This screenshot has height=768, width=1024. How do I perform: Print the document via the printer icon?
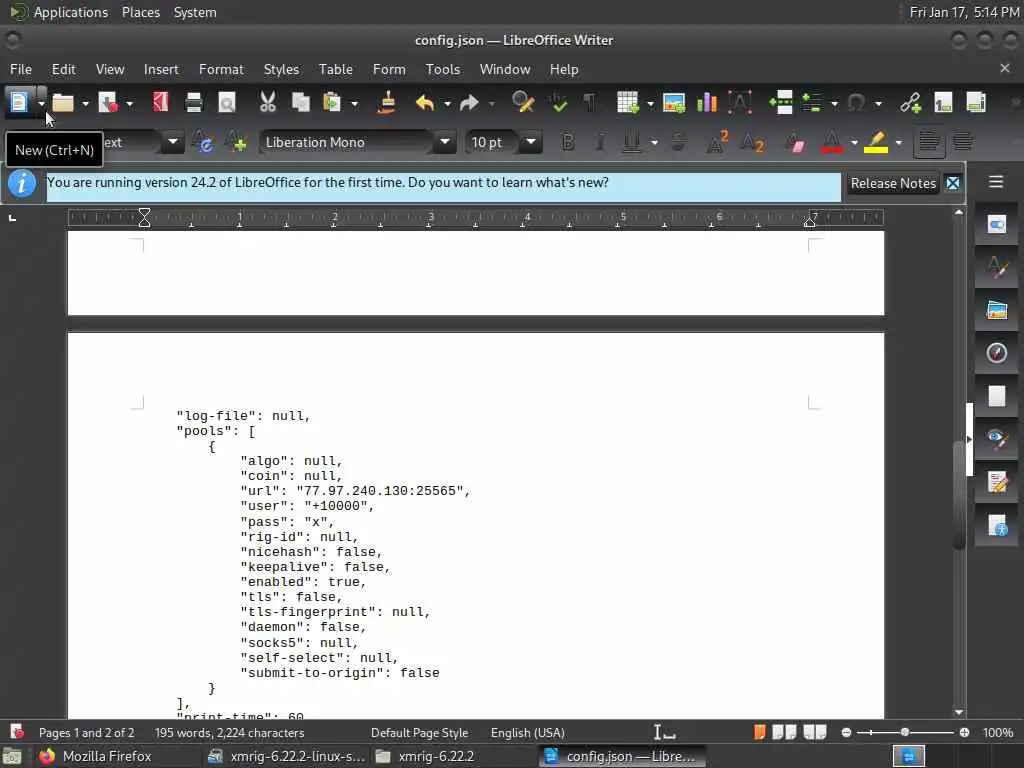pyautogui.click(x=194, y=103)
